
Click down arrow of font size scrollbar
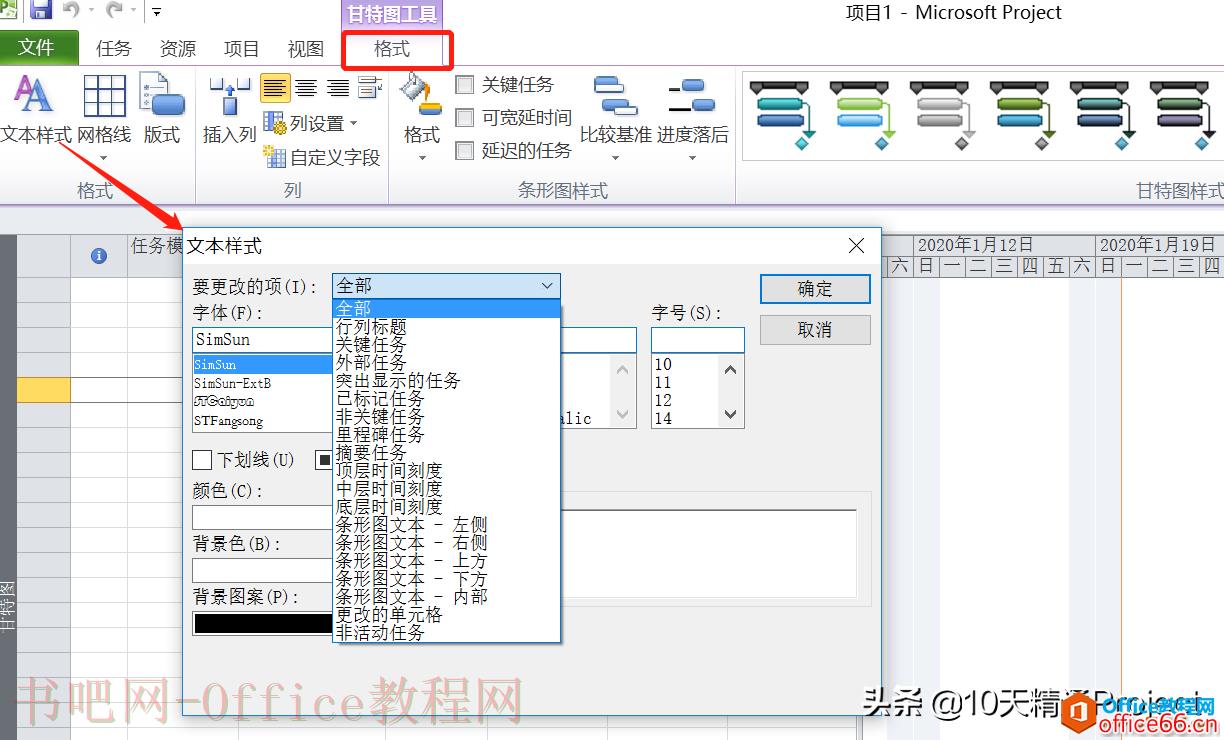[x=730, y=415]
